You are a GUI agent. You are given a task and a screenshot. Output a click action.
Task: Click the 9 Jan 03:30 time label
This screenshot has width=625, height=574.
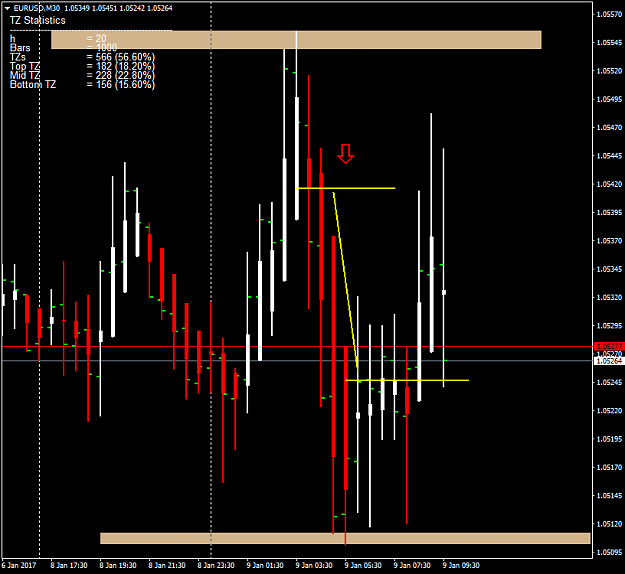[314, 565]
